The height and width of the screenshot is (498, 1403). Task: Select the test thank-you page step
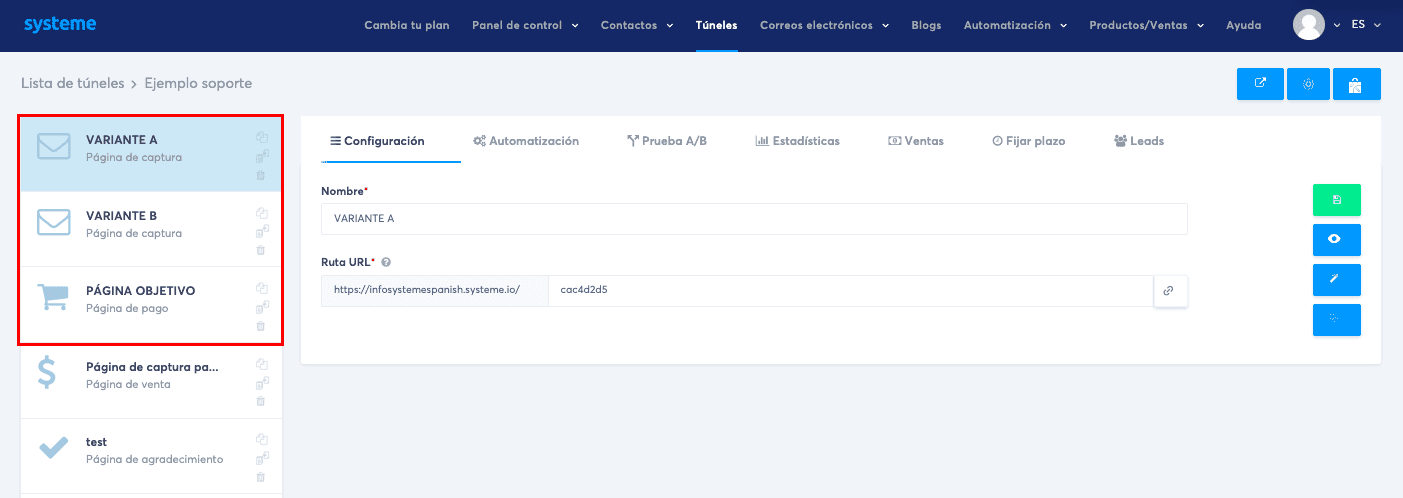151,456
